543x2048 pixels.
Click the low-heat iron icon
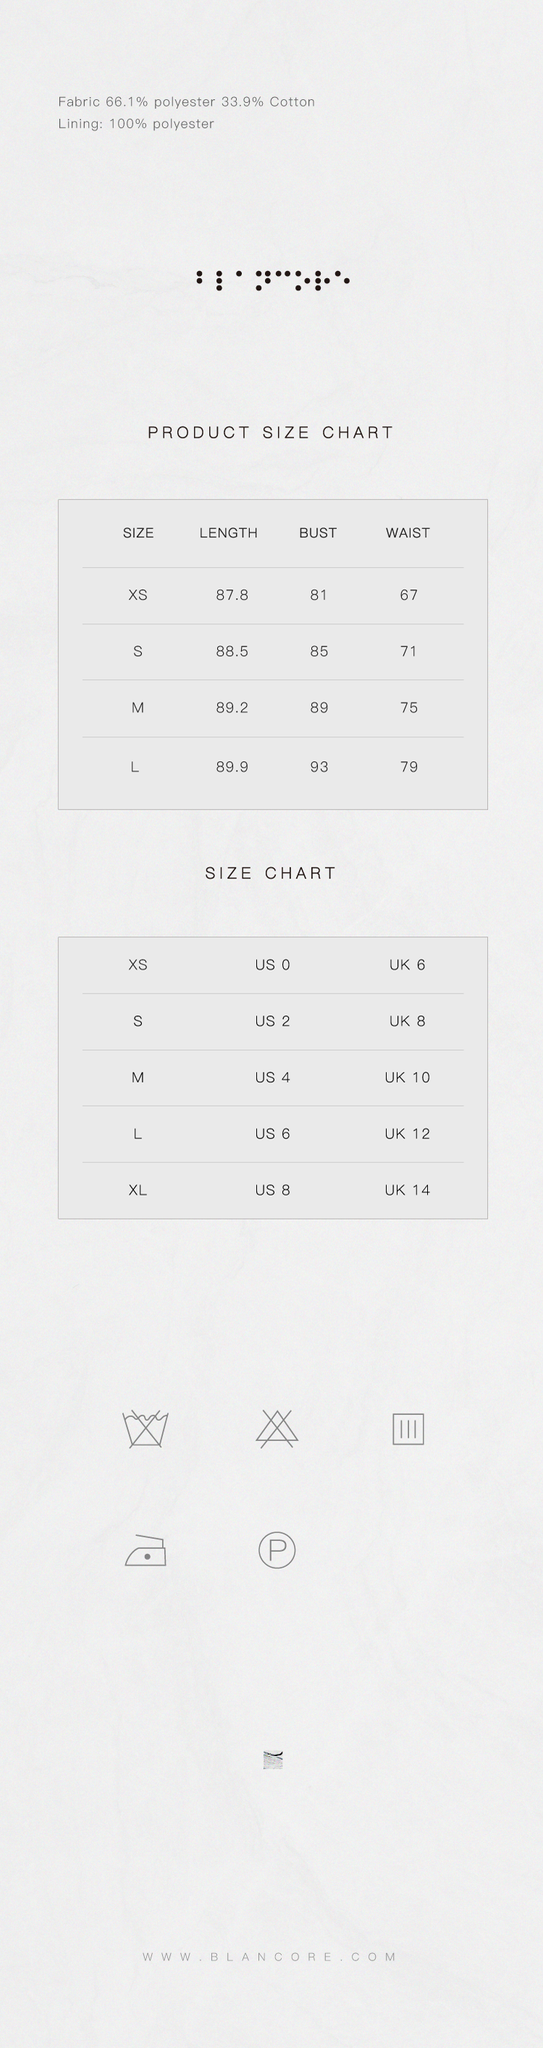click(146, 1549)
